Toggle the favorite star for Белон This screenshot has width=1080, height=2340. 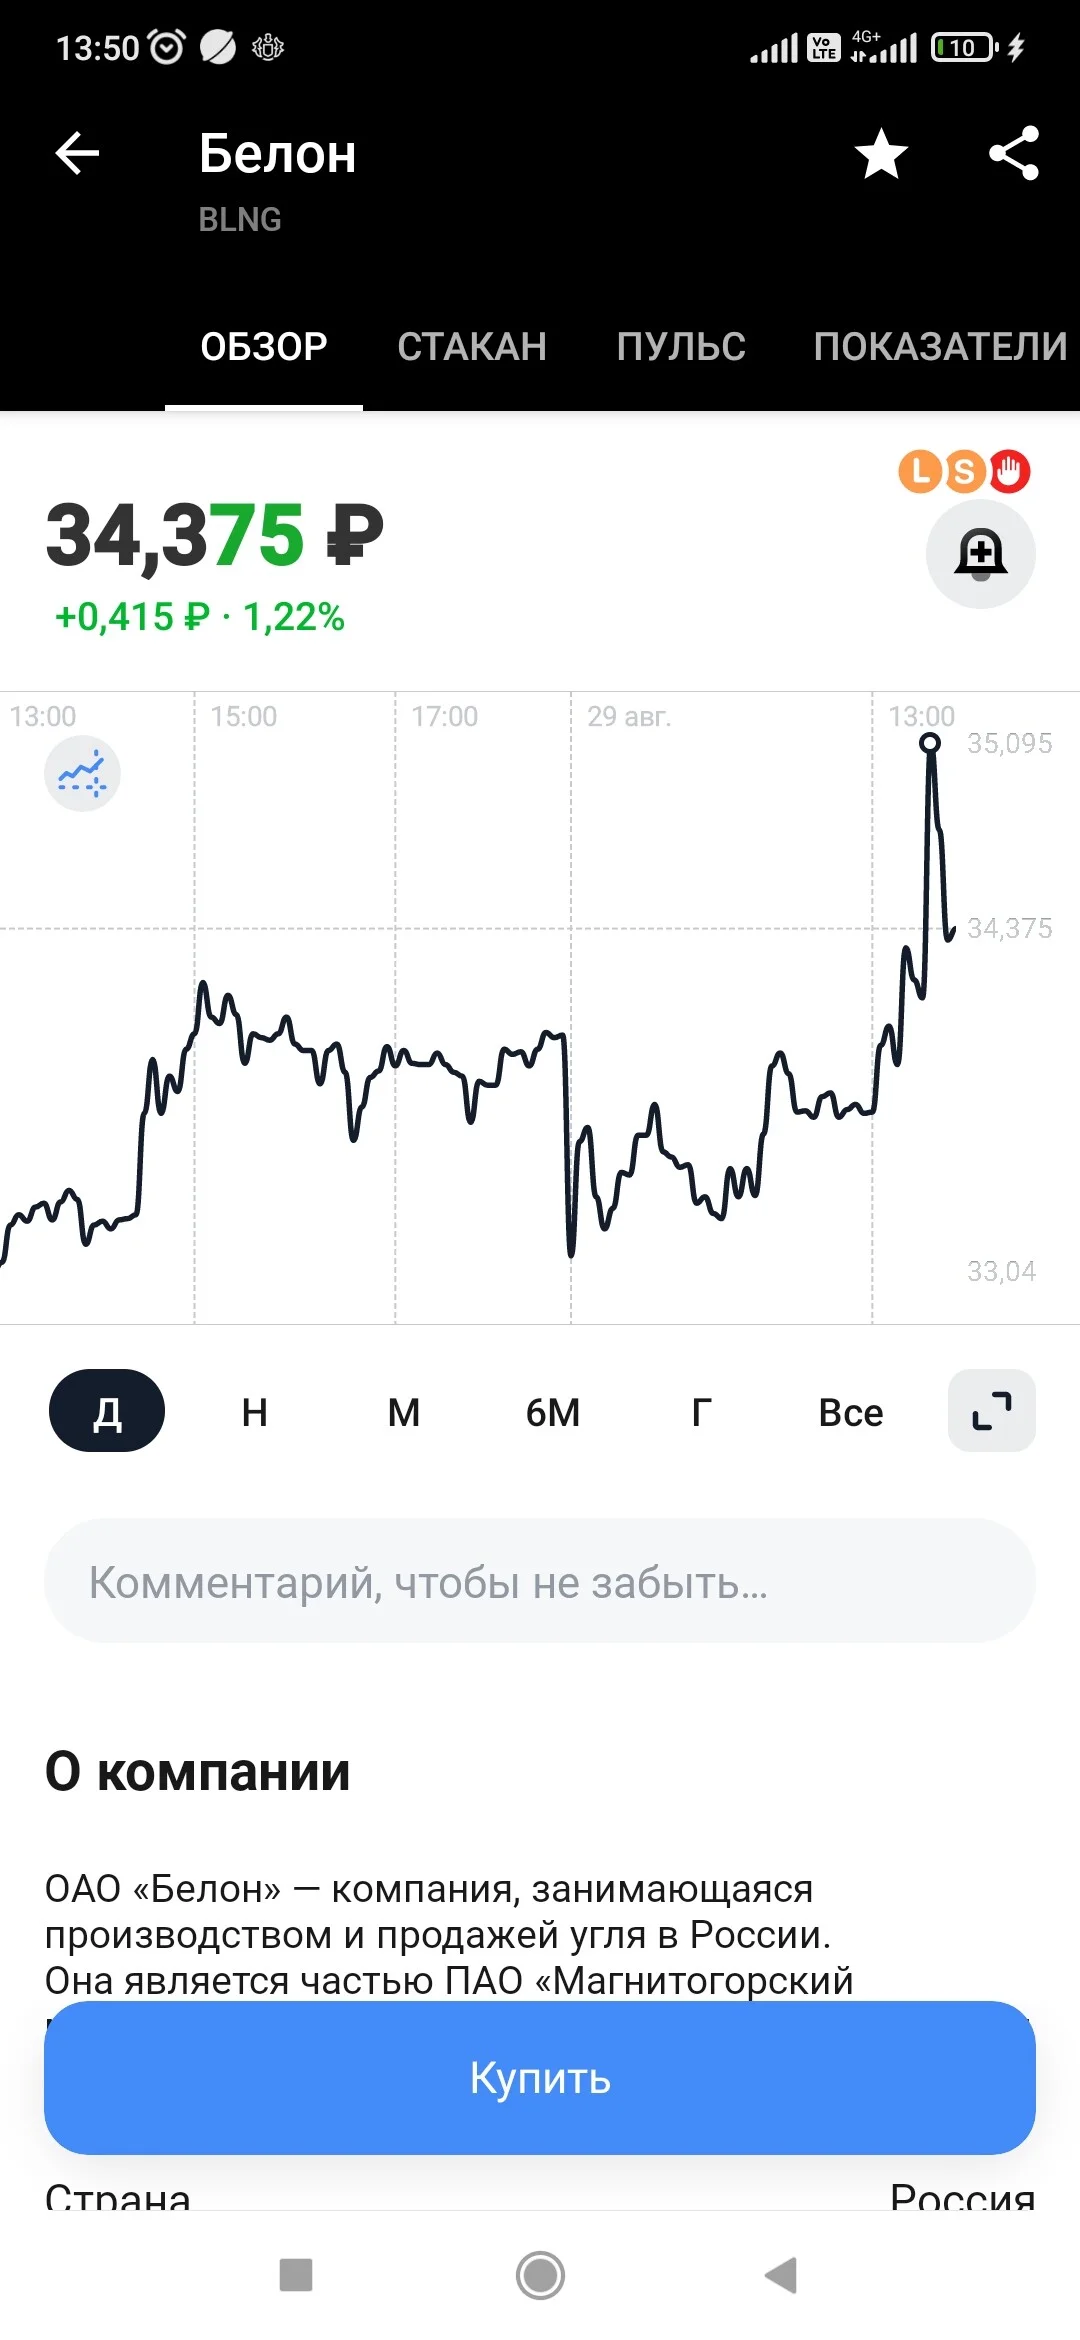point(881,153)
